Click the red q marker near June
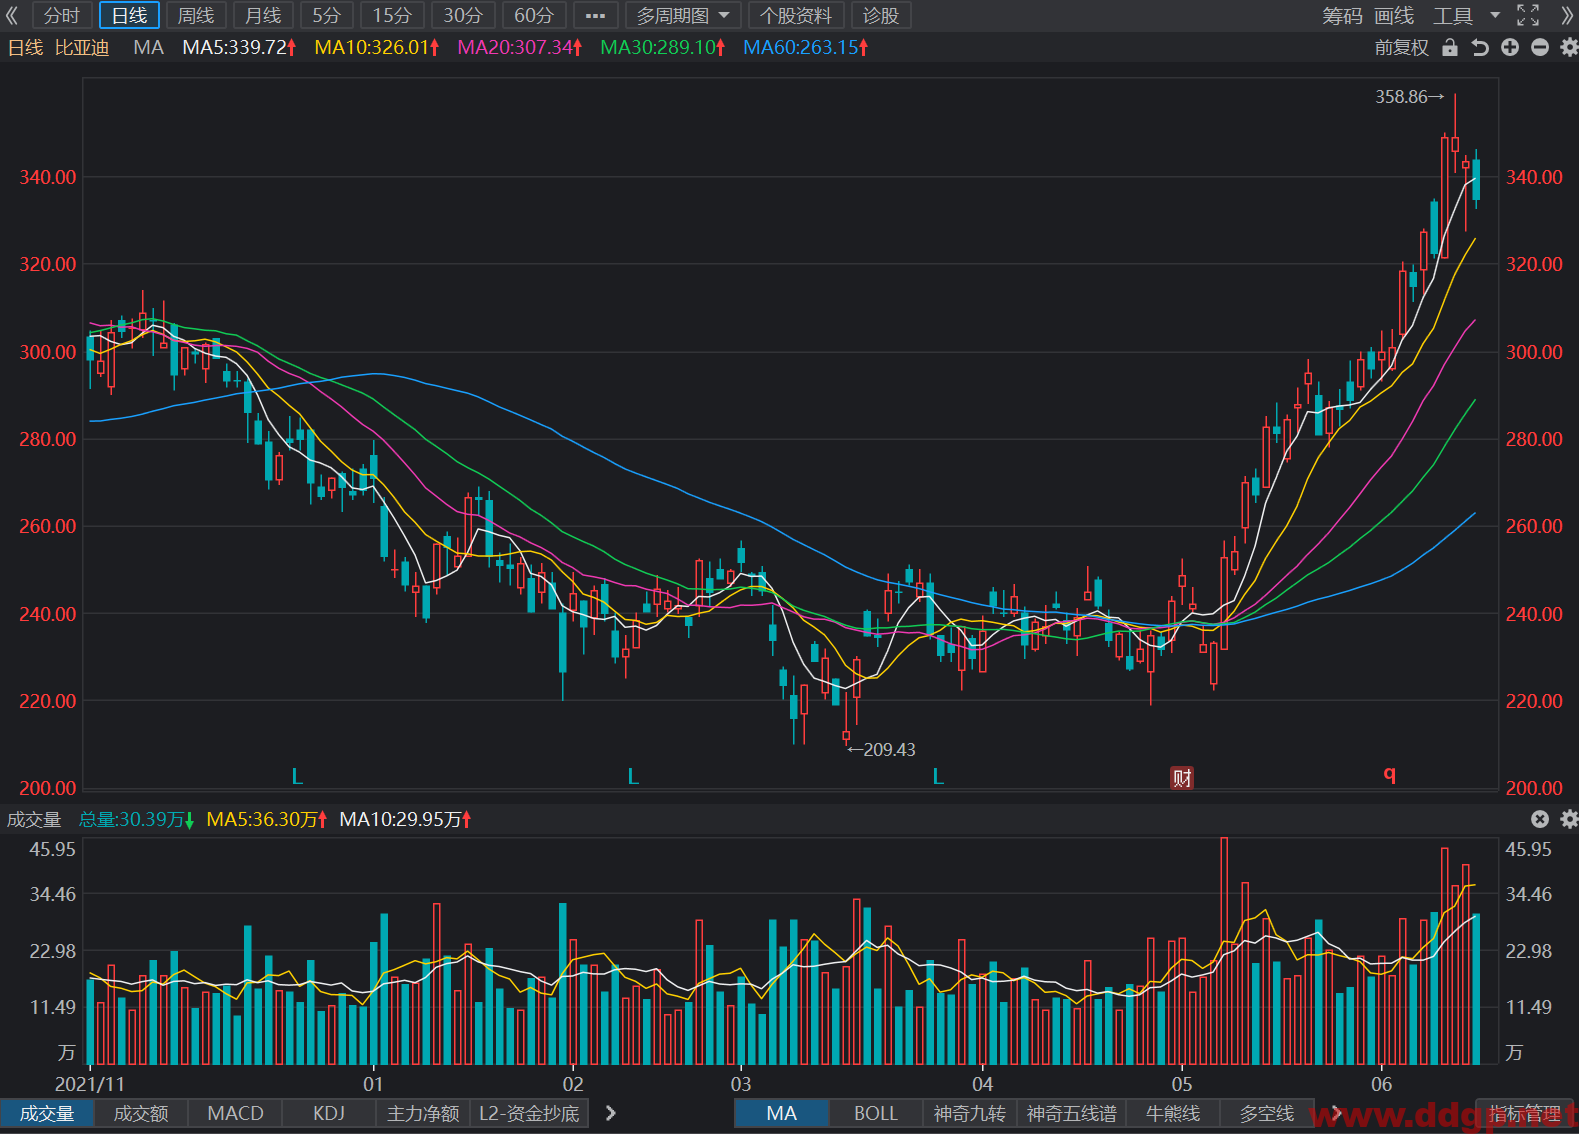The height and width of the screenshot is (1134, 1579). pyautogui.click(x=1389, y=775)
